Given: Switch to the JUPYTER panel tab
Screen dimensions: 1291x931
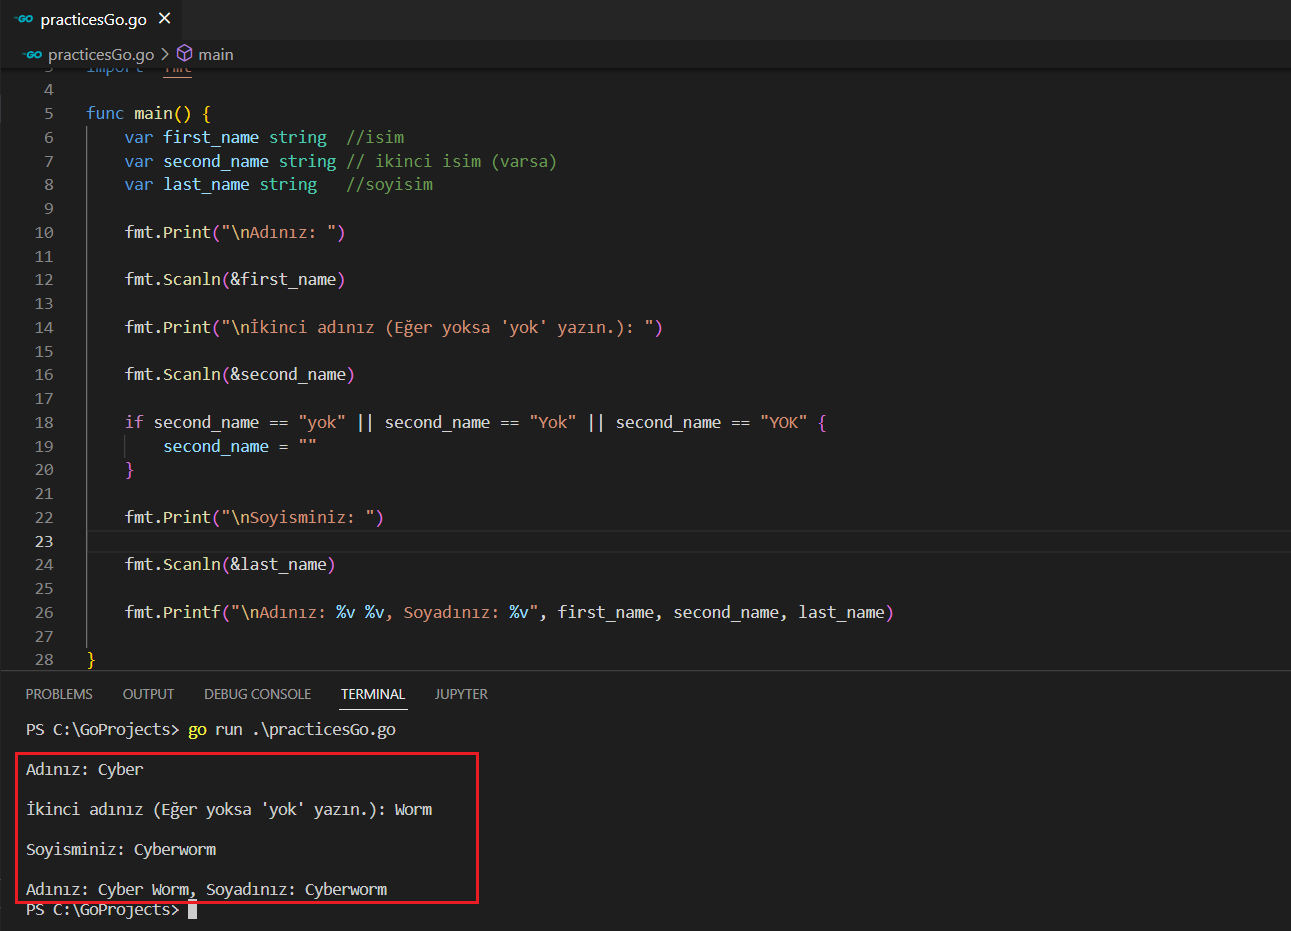Looking at the screenshot, I should (x=461, y=694).
